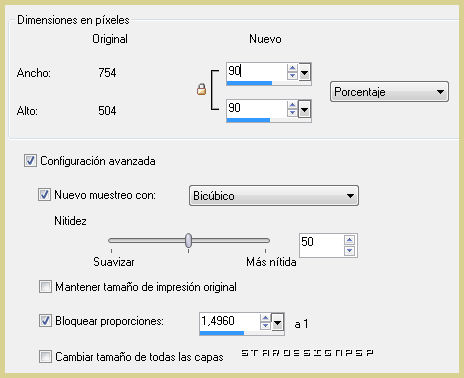Decrease Nitidez value with down arrow

coord(349,250)
